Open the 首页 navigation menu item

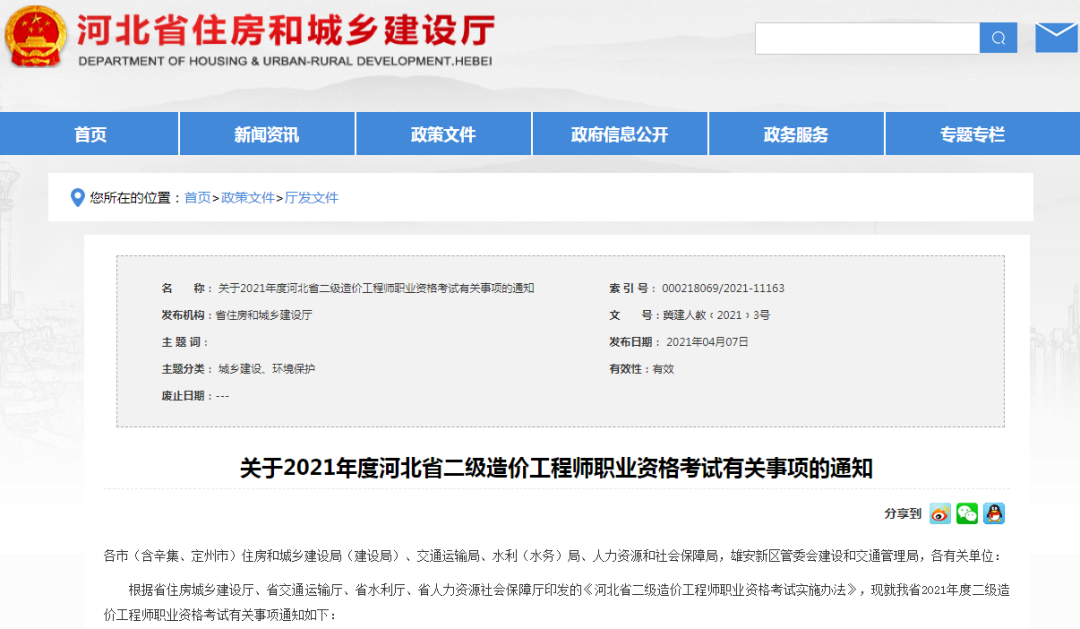pyautogui.click(x=90, y=134)
